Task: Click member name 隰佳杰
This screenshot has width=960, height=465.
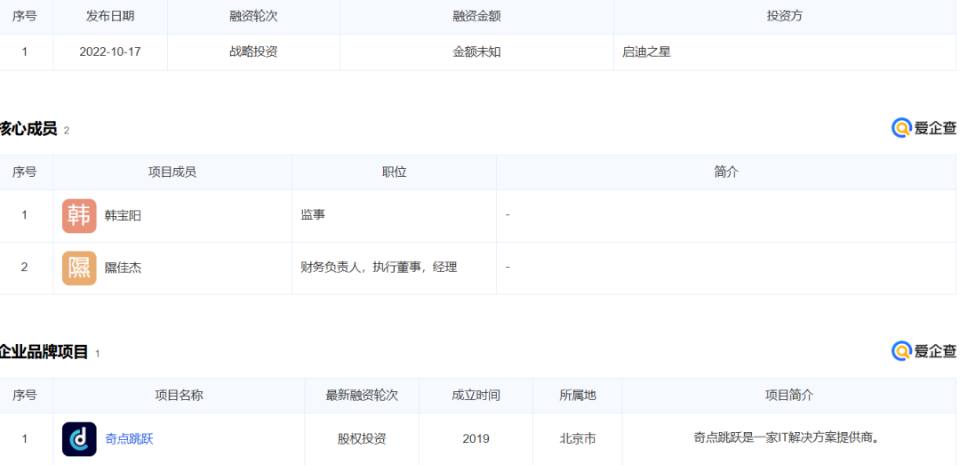Action: click(x=122, y=268)
